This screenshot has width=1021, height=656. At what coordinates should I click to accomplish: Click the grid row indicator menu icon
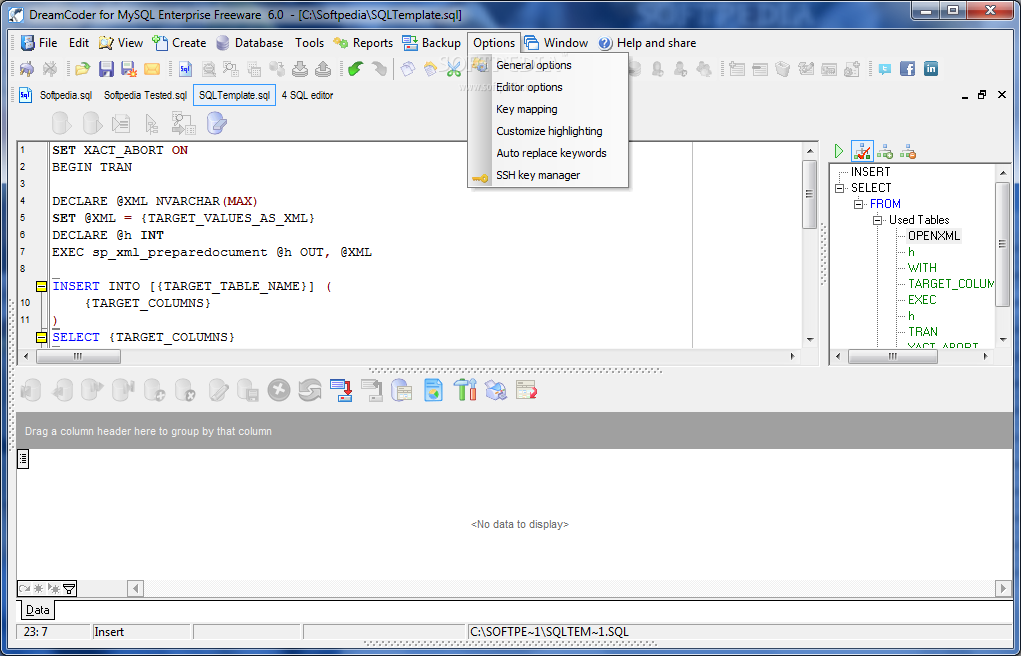point(23,459)
